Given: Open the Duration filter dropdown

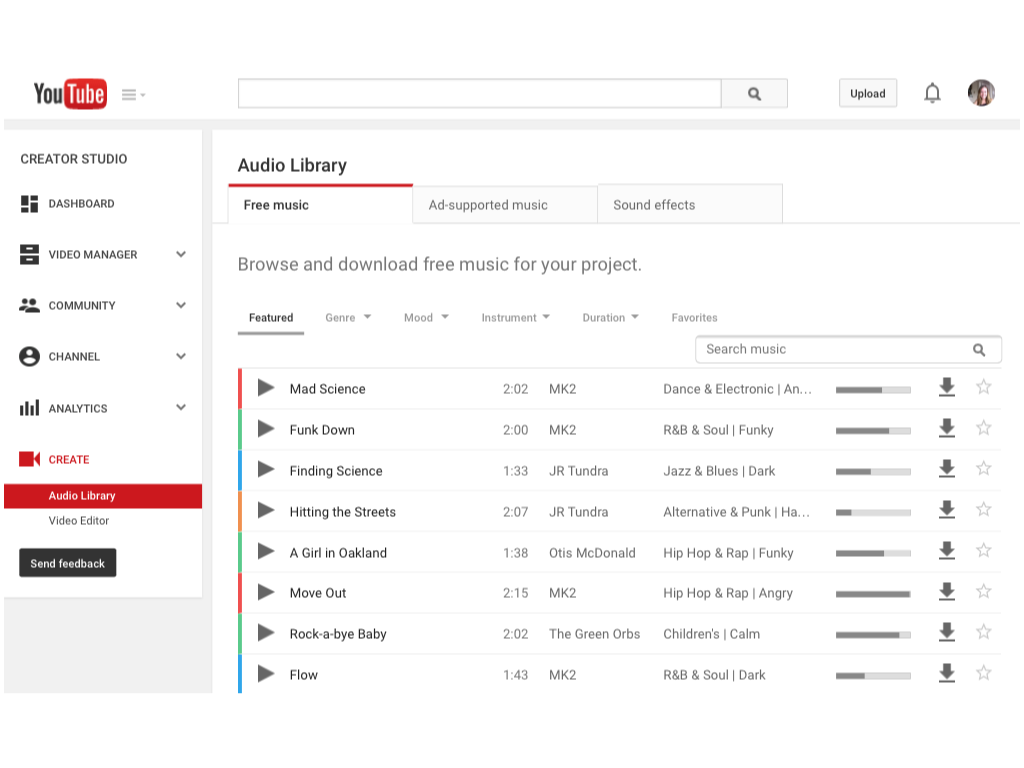Looking at the screenshot, I should 611,318.
